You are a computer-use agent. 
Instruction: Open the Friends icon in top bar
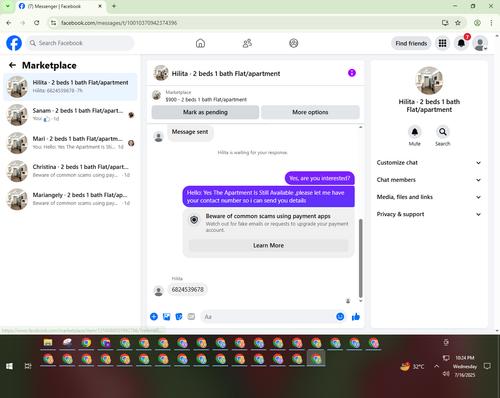point(247,43)
